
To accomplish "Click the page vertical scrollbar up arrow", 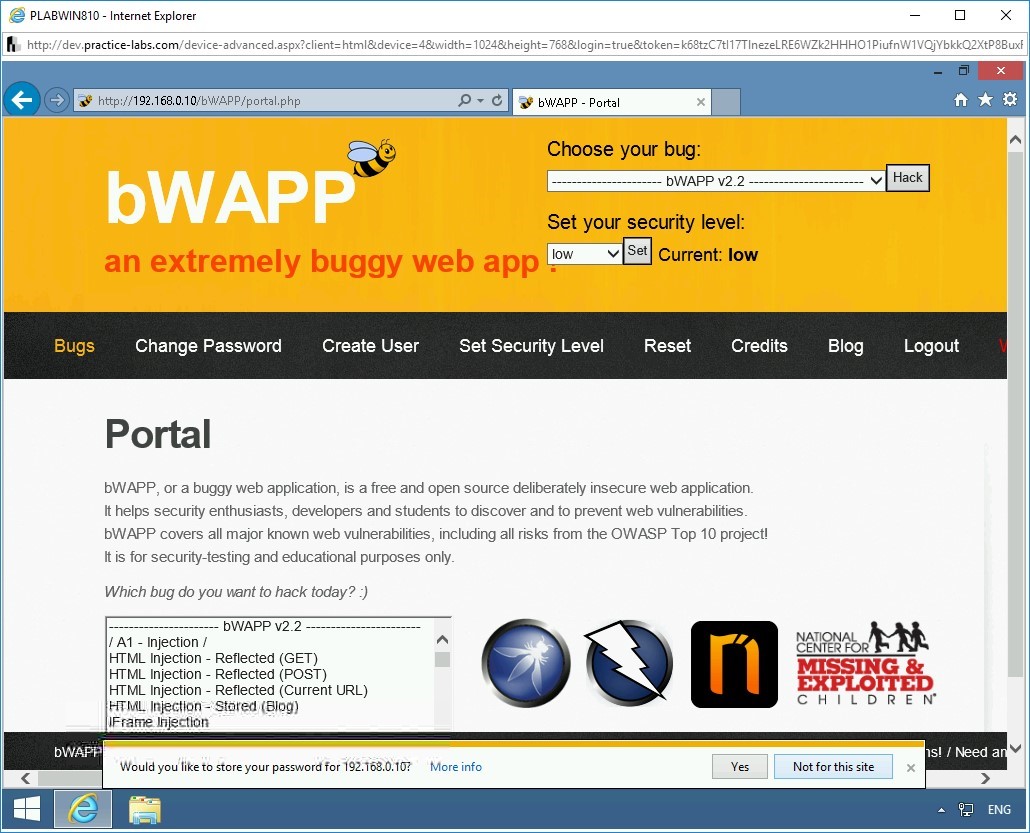I will (1015, 140).
